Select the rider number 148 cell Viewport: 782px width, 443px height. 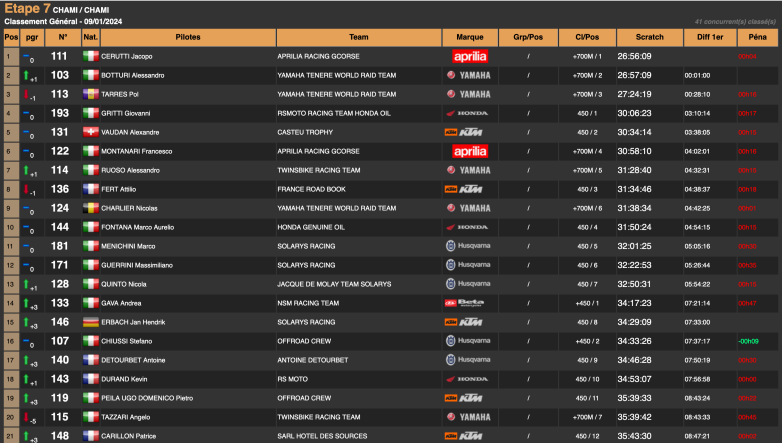coord(60,436)
